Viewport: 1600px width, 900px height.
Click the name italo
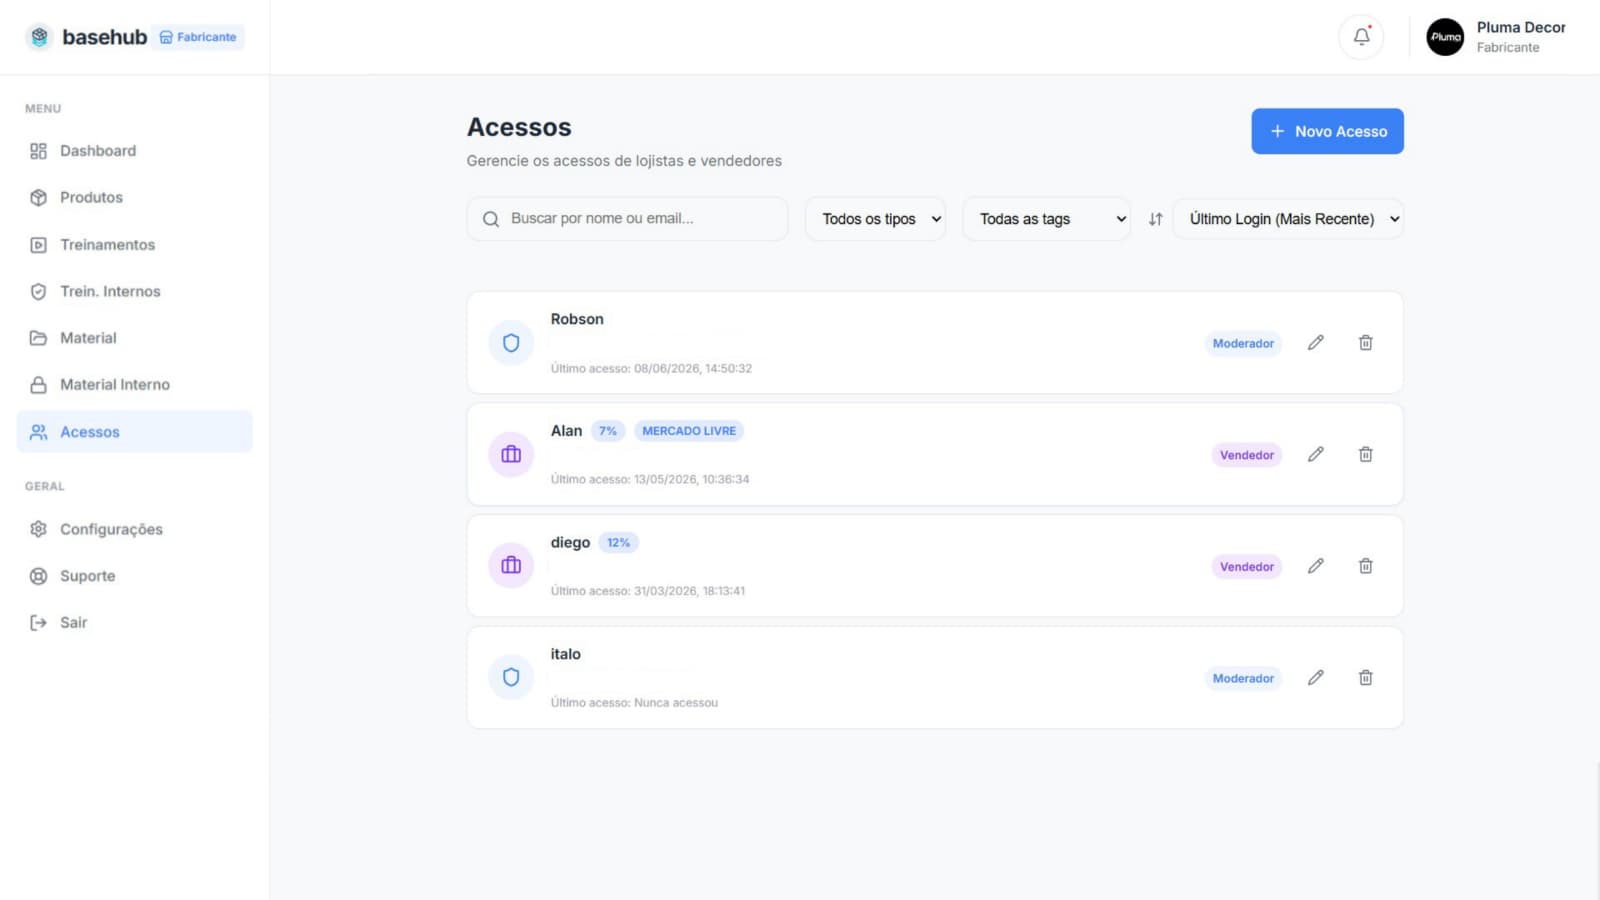tap(565, 654)
